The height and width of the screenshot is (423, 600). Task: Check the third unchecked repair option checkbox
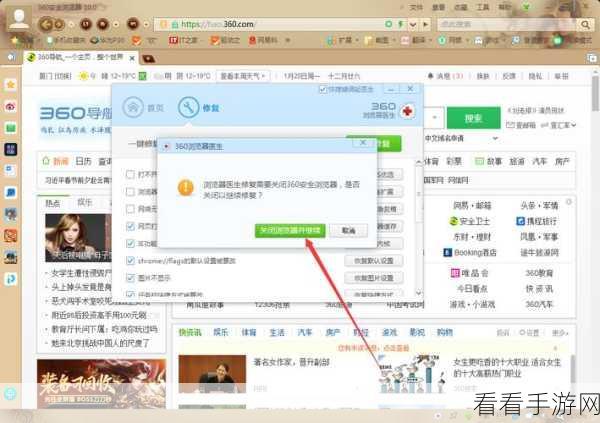(130, 209)
